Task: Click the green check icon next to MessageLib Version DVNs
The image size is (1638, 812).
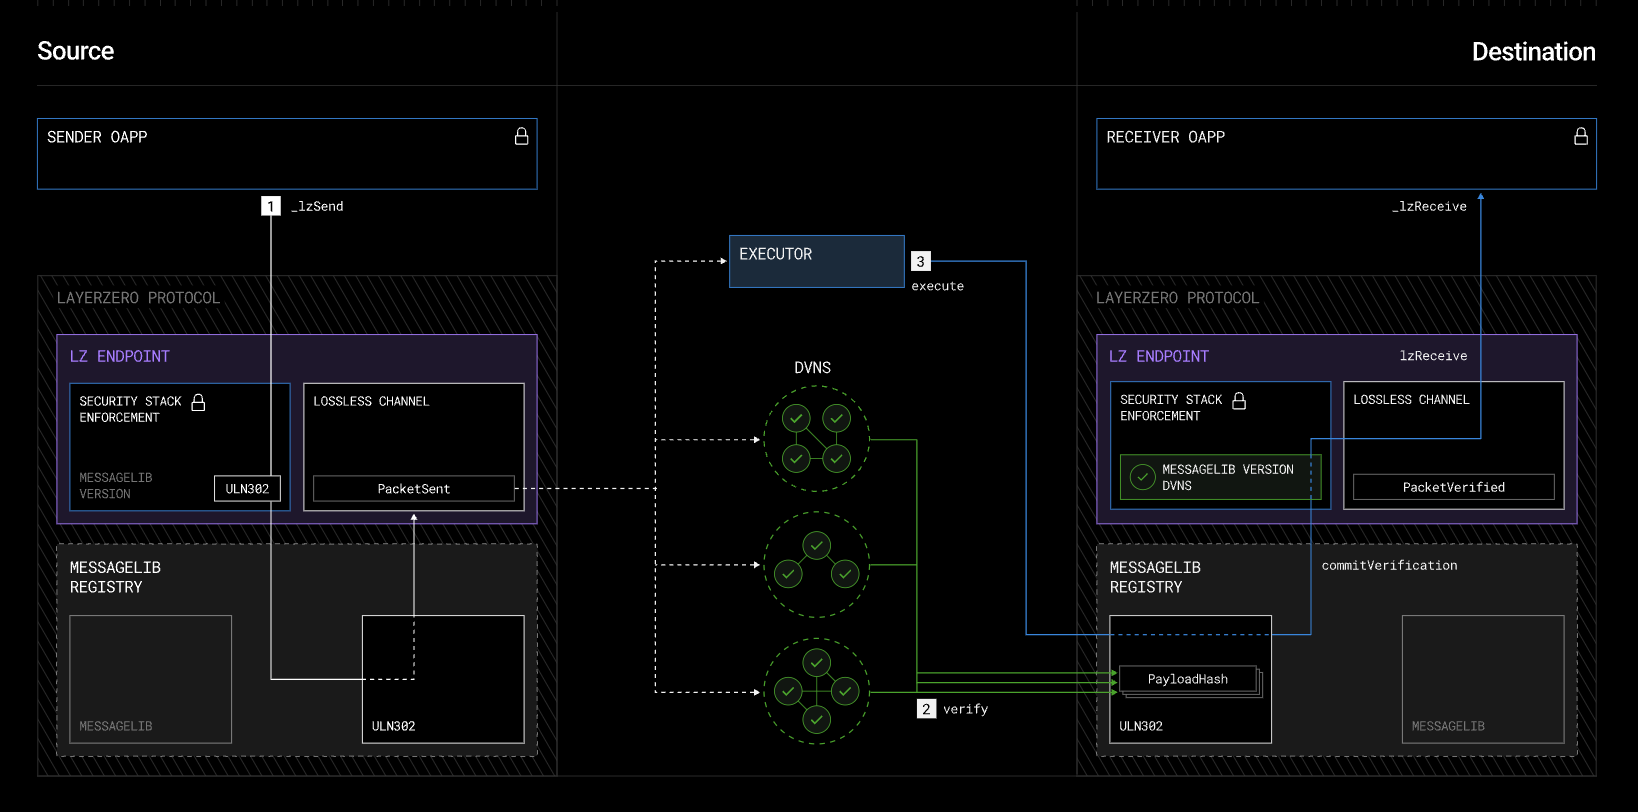Action: [1143, 477]
